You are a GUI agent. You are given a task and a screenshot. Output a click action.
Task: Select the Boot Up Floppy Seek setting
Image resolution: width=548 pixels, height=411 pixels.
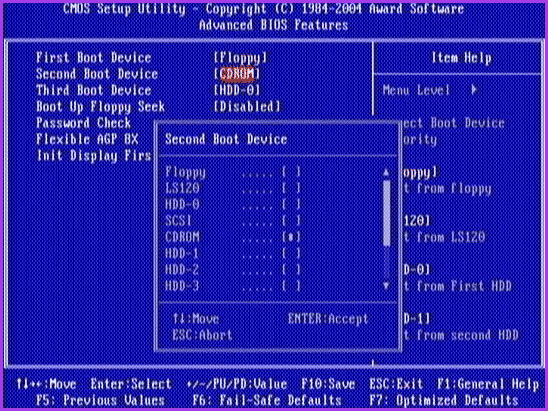[101, 107]
